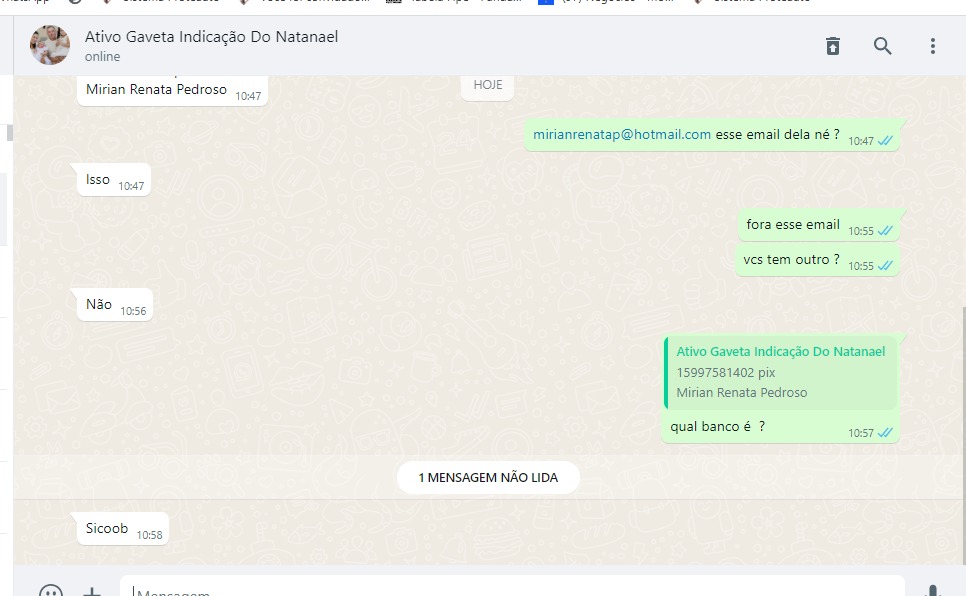Click the 'HOJE' date chip

click(x=488, y=85)
